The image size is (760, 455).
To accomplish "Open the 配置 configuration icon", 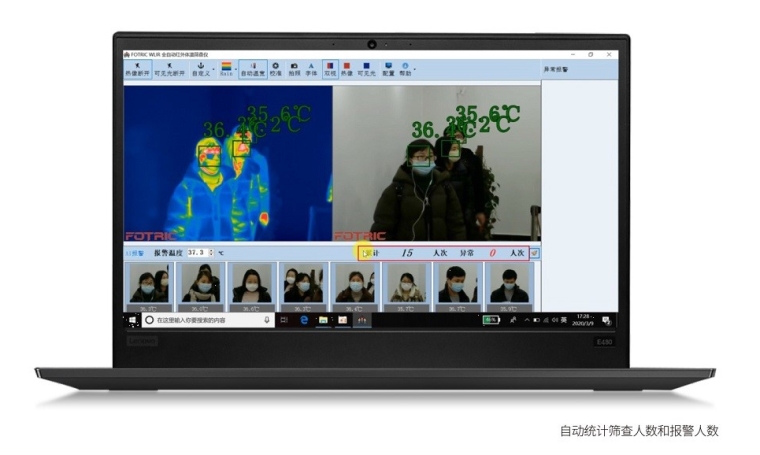I will click(388, 69).
